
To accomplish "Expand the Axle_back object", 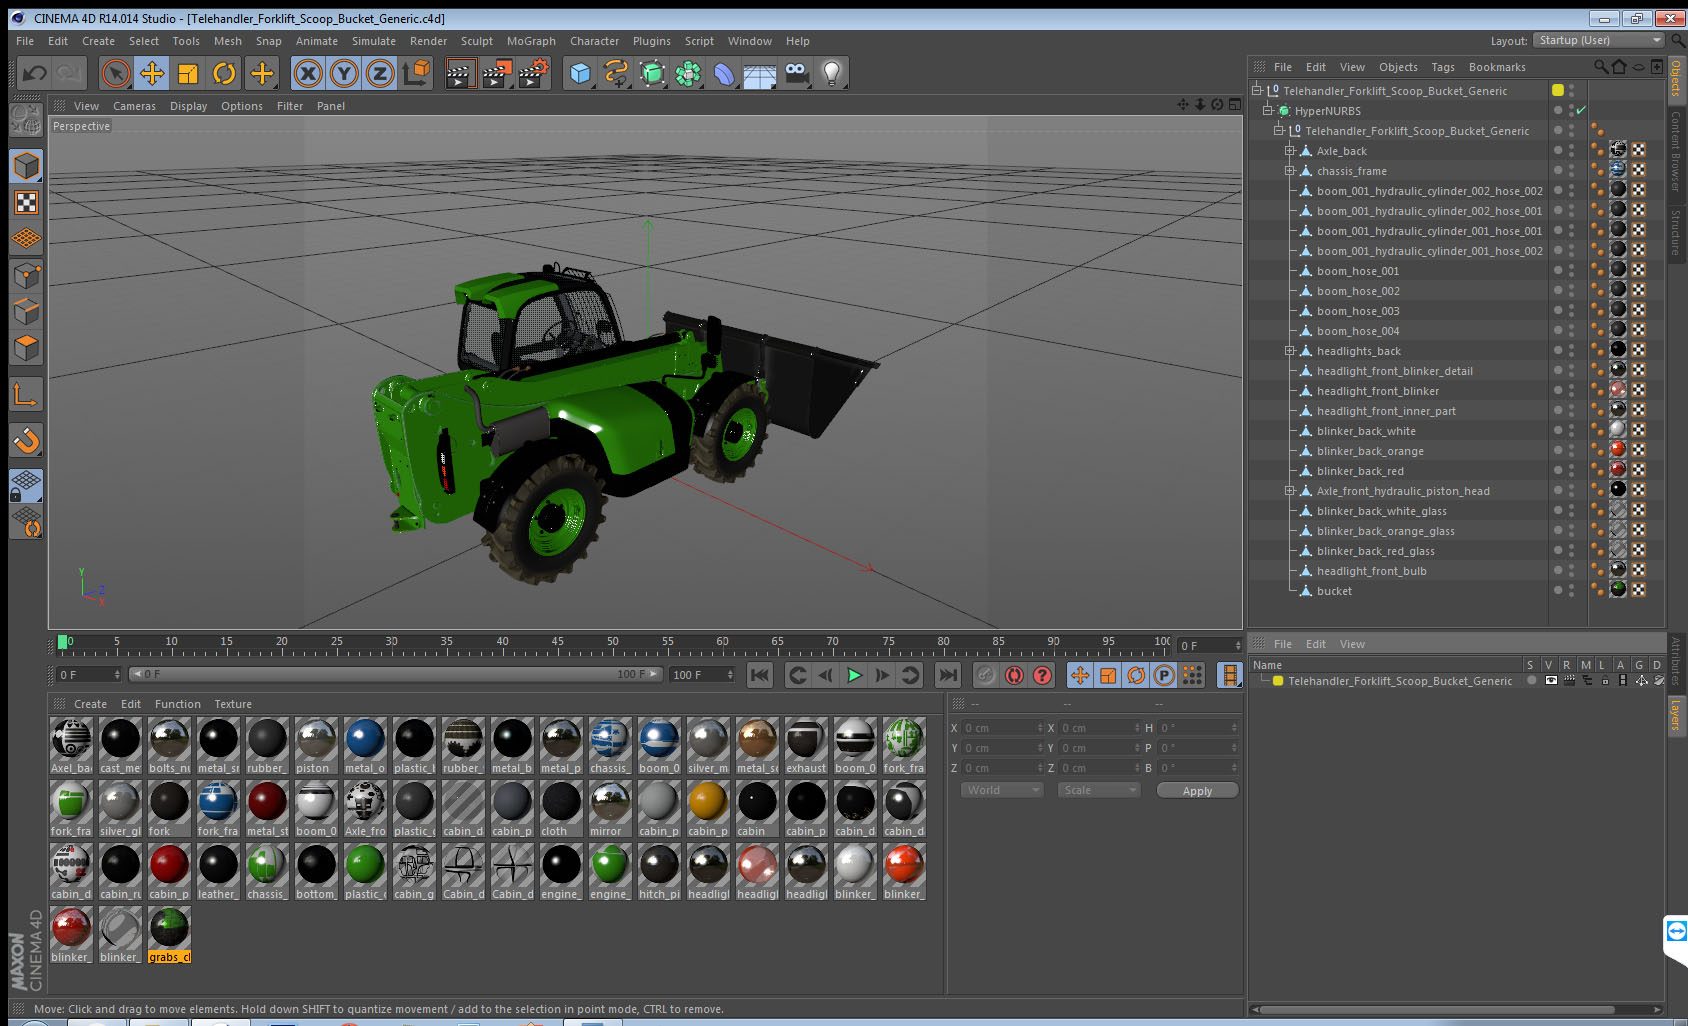I will 1290,151.
